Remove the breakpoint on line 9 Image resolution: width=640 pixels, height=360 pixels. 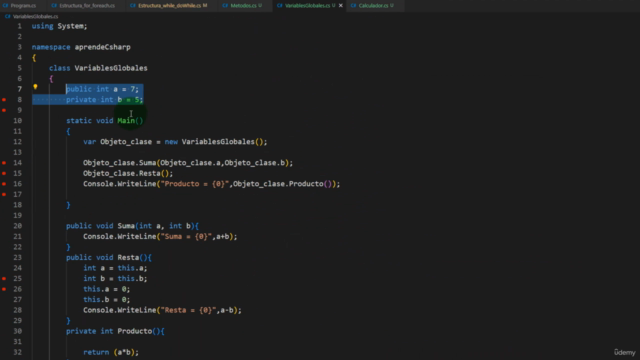click(x=4, y=110)
